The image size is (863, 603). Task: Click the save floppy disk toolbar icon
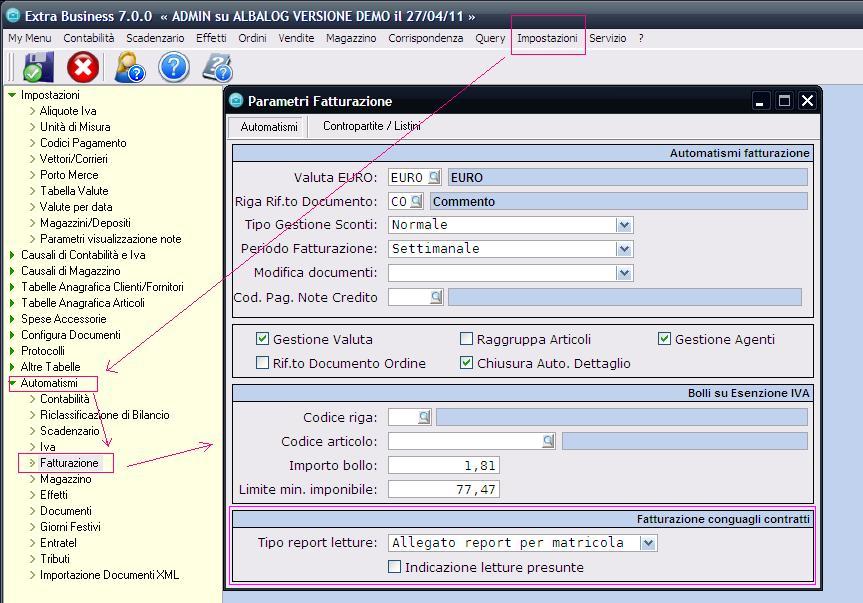(38, 67)
